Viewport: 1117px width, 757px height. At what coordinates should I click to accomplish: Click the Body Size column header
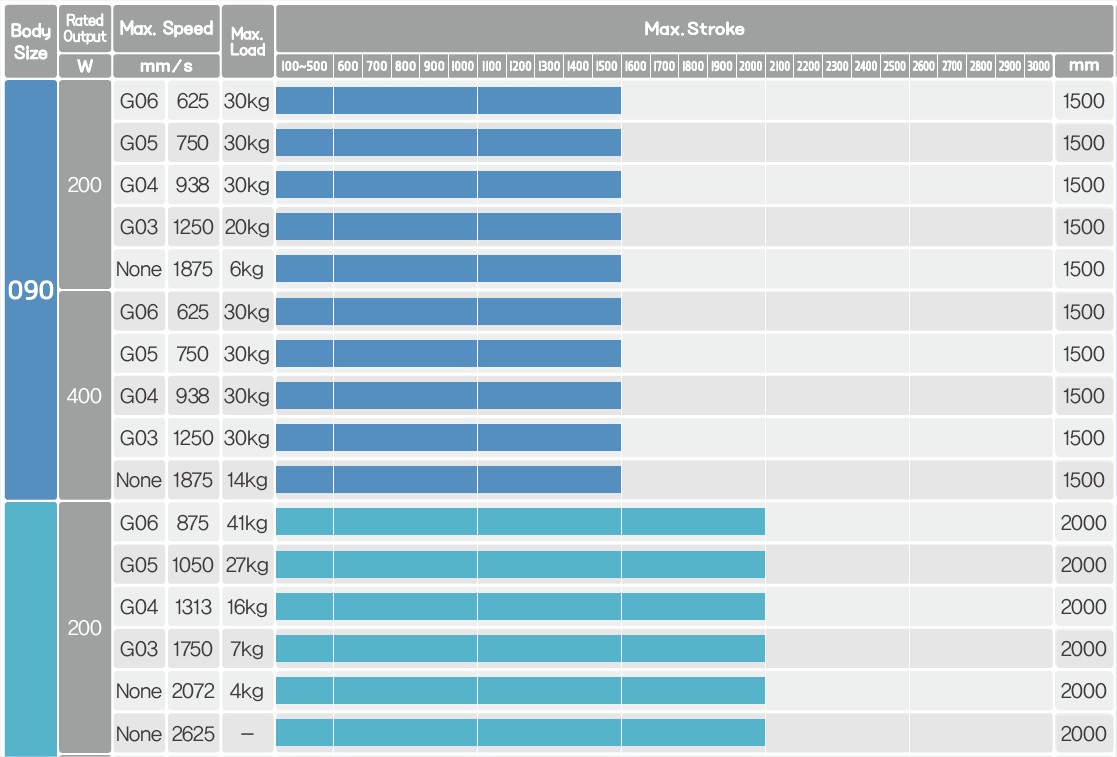[31, 41]
